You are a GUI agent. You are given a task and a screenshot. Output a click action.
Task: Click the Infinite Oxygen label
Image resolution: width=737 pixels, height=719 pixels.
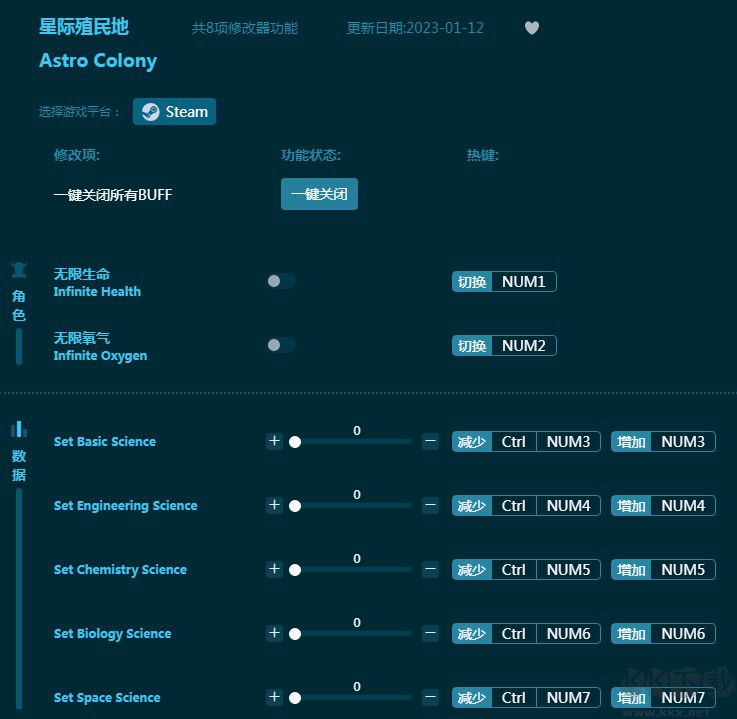pyautogui.click(x=100, y=356)
